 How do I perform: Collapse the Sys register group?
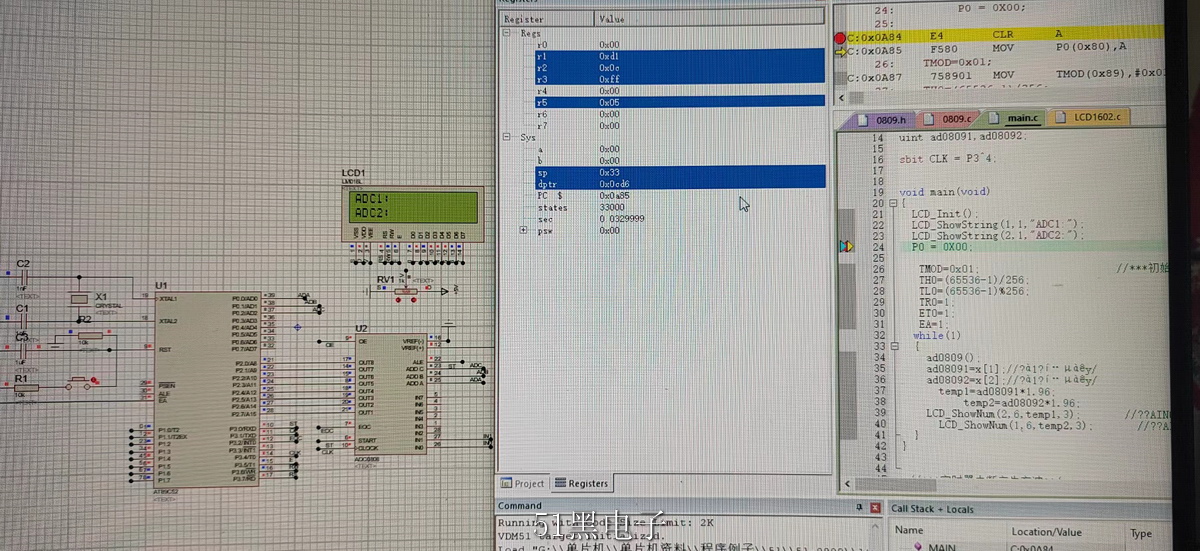(508, 137)
